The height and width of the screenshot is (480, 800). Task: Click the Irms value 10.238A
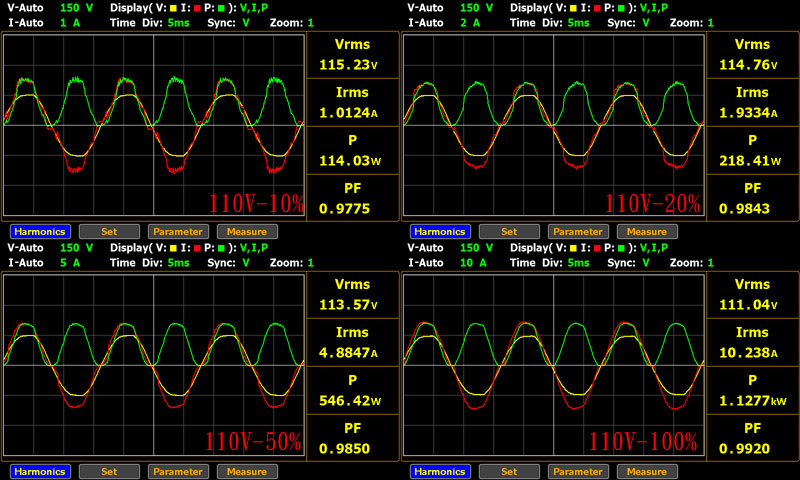point(748,352)
